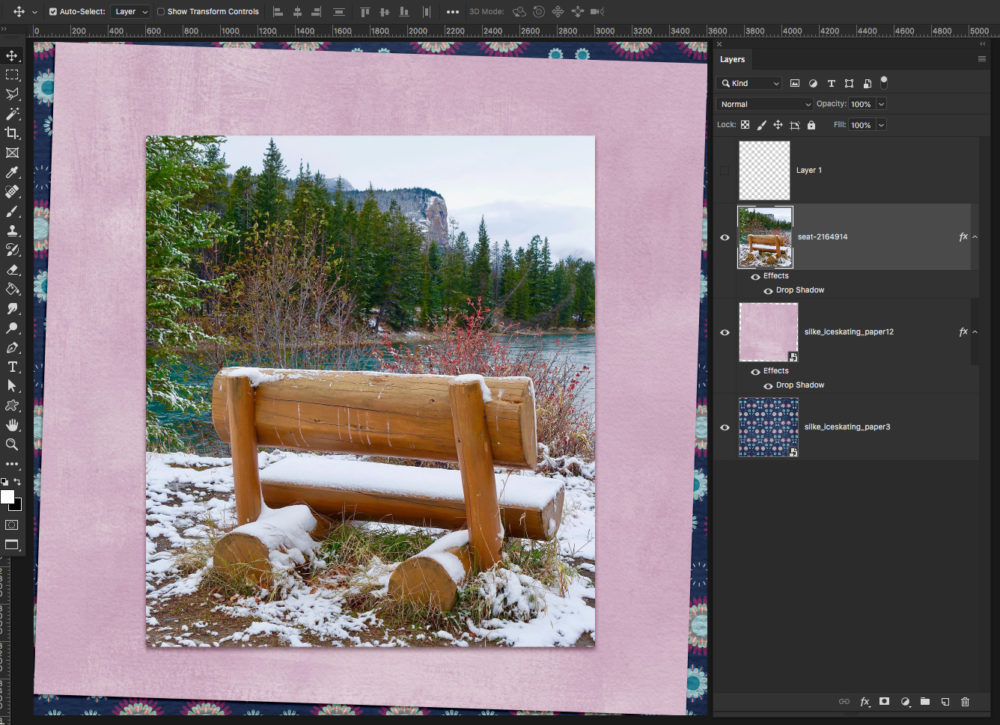This screenshot has height=725, width=1000.
Task: Create a new layer group folder
Action: [925, 702]
